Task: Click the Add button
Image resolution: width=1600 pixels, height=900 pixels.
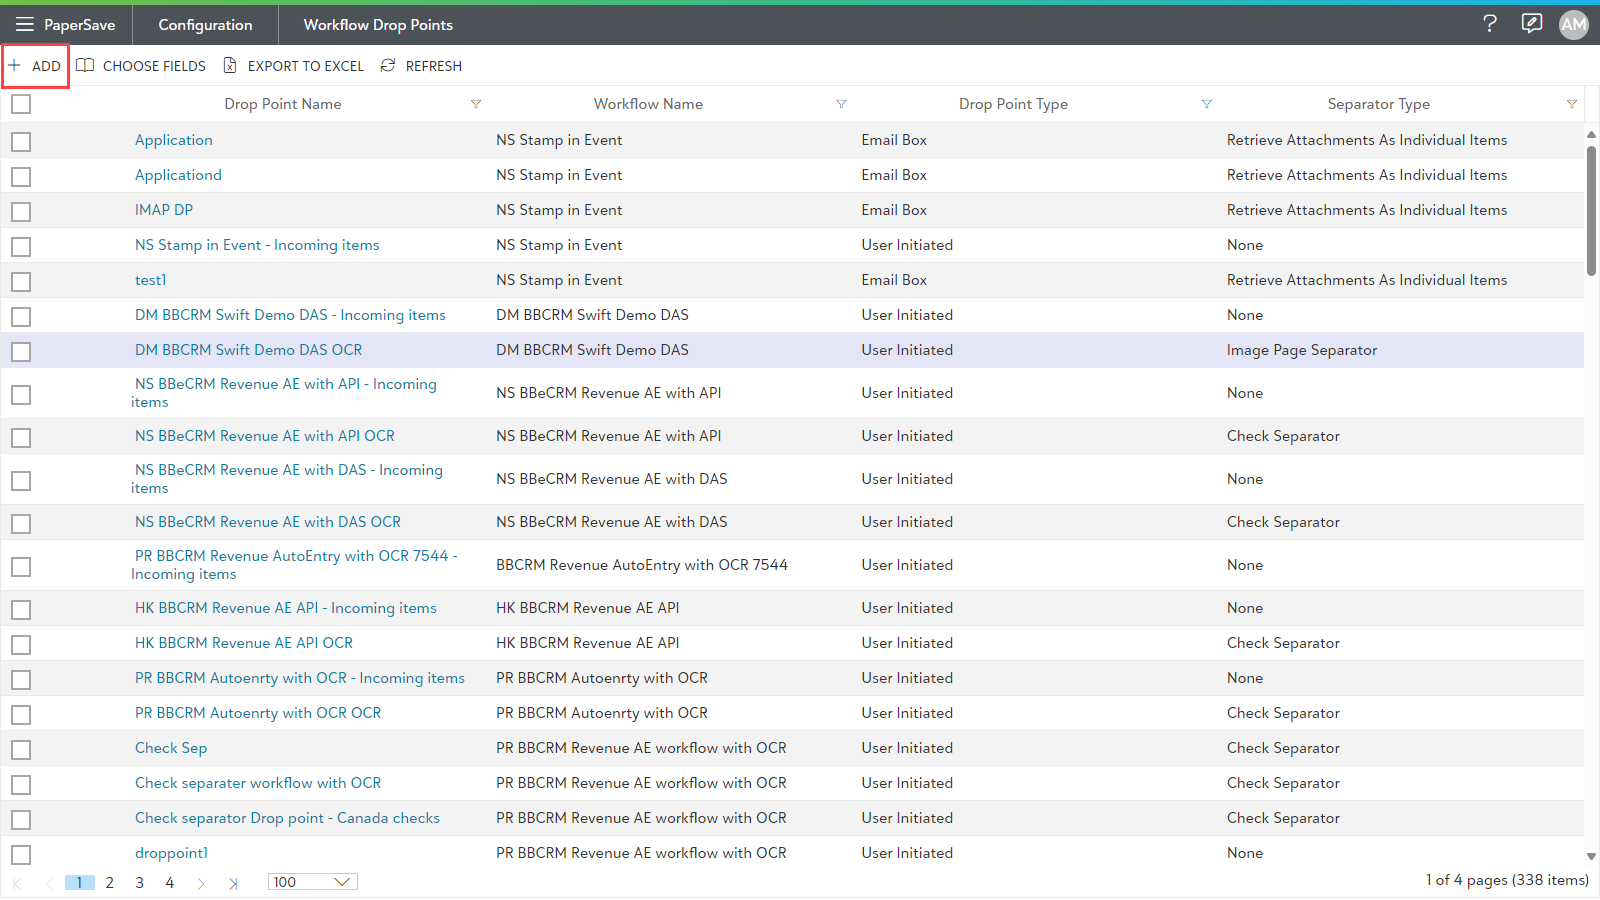Action: (x=36, y=66)
